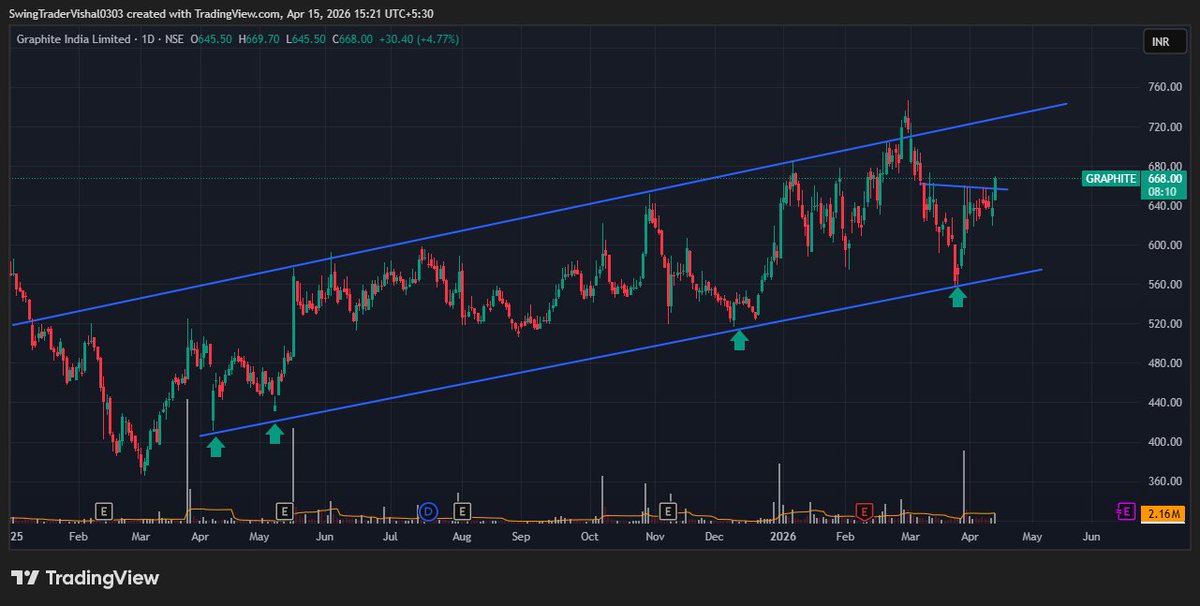Click the 760.00 price axis label

tap(1163, 87)
